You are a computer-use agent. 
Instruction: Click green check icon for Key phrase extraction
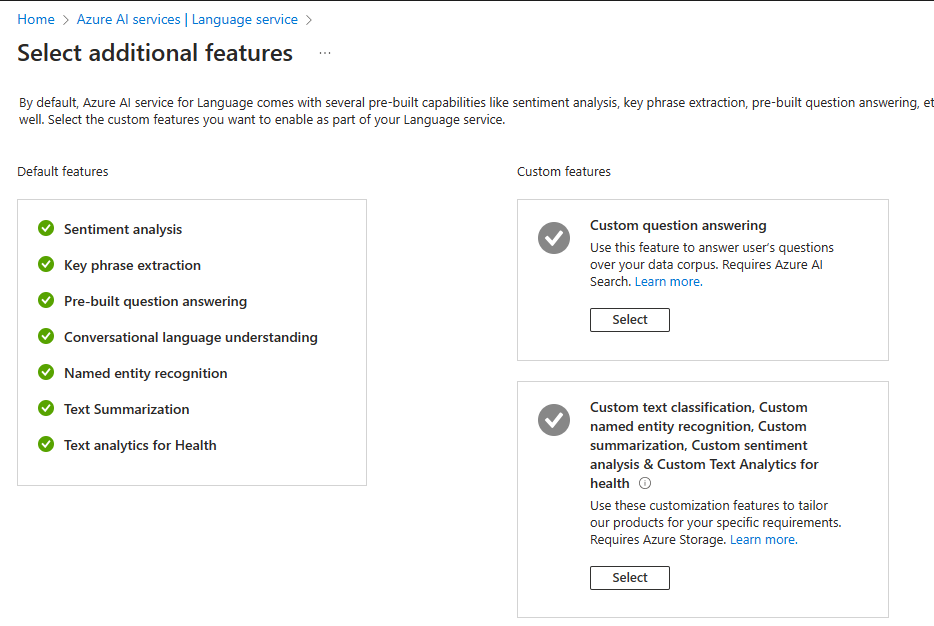point(46,264)
